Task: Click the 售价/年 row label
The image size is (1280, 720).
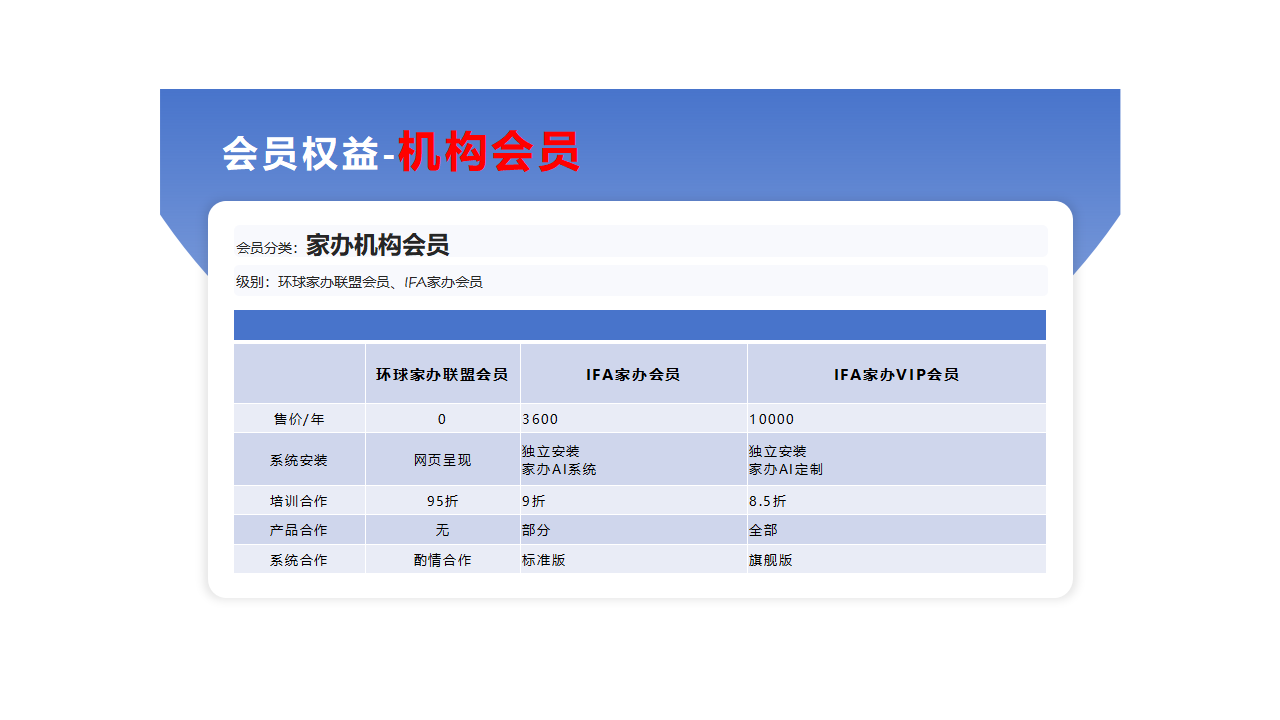Action: point(299,419)
